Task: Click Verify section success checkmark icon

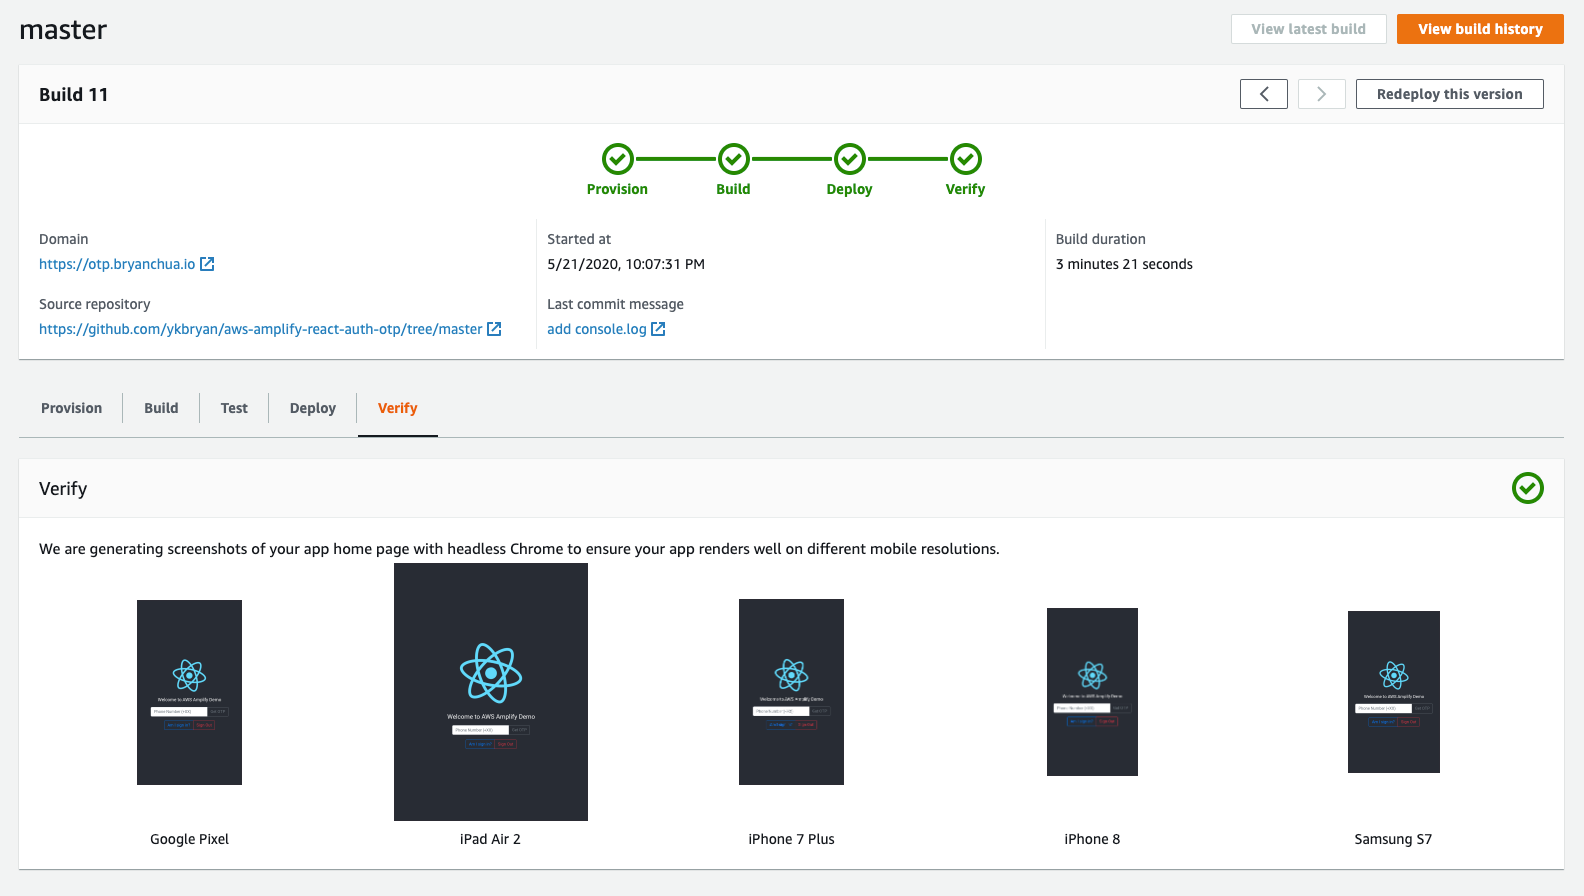Action: 1527,488
